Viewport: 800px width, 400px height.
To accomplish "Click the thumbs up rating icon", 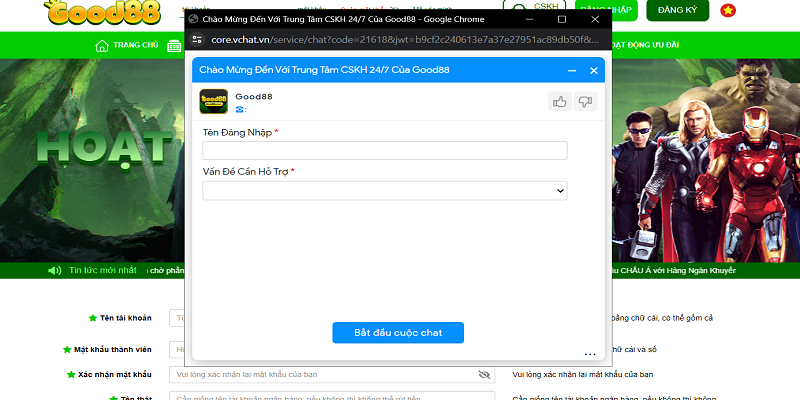I will [560, 101].
